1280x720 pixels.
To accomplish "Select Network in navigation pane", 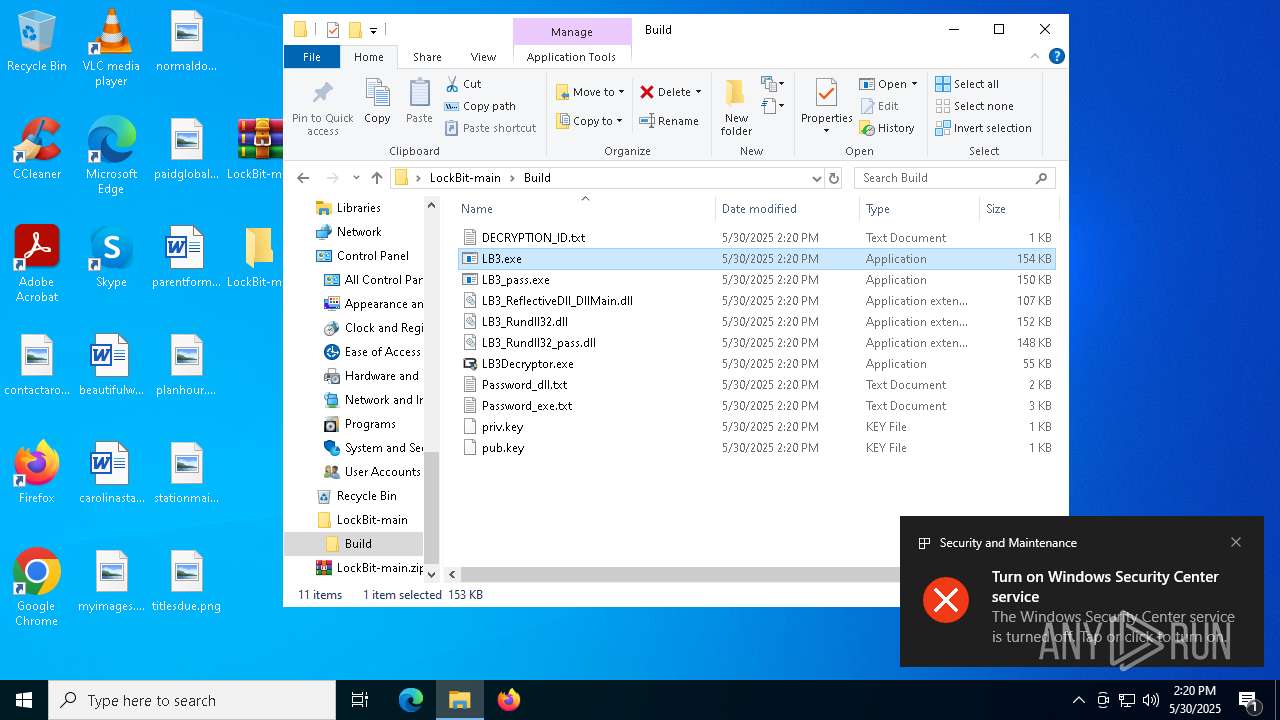I will click(x=359, y=232).
